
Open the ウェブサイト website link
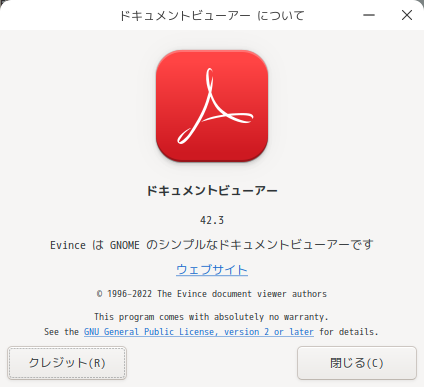point(212,269)
